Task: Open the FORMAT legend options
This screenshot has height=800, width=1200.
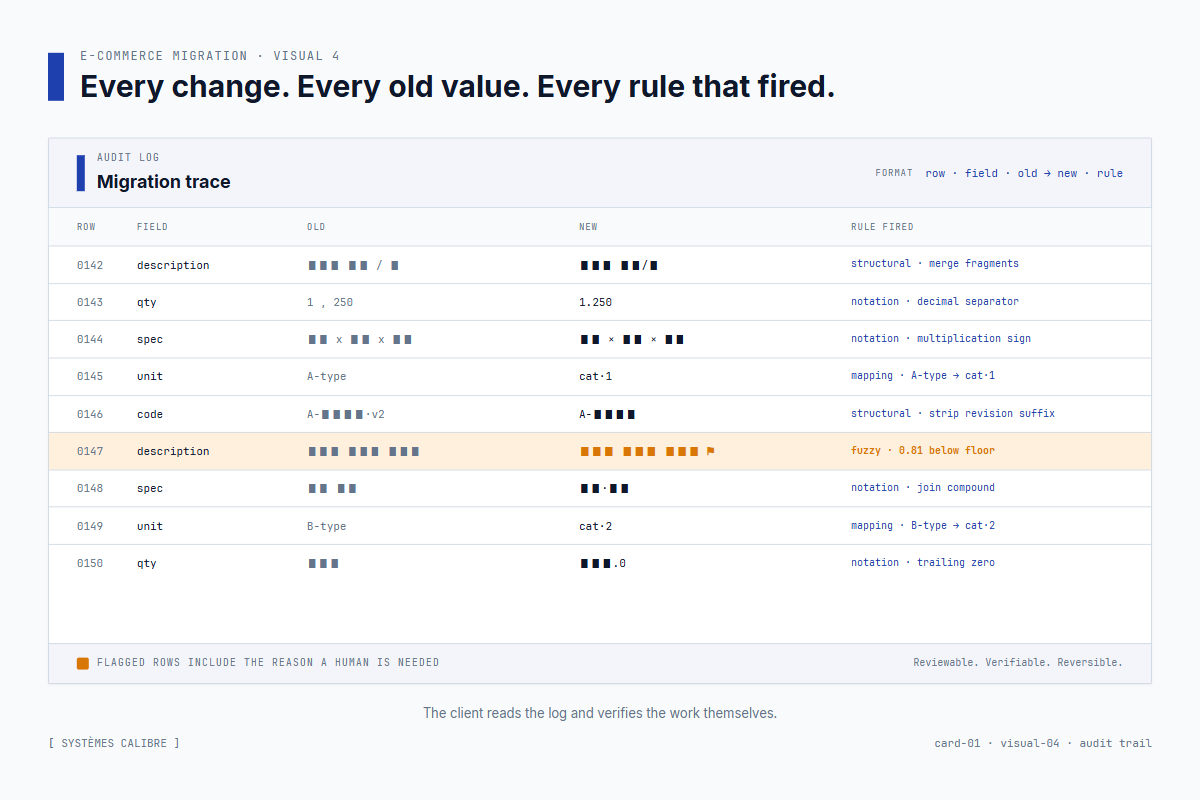Action: tap(893, 173)
